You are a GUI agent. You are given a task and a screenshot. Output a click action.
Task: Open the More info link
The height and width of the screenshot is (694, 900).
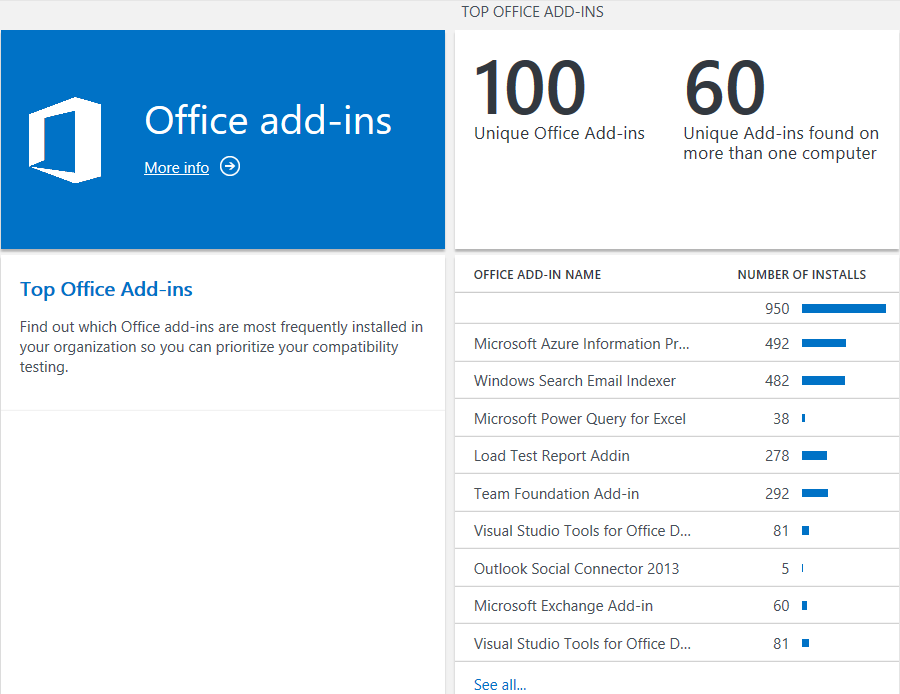click(x=176, y=168)
